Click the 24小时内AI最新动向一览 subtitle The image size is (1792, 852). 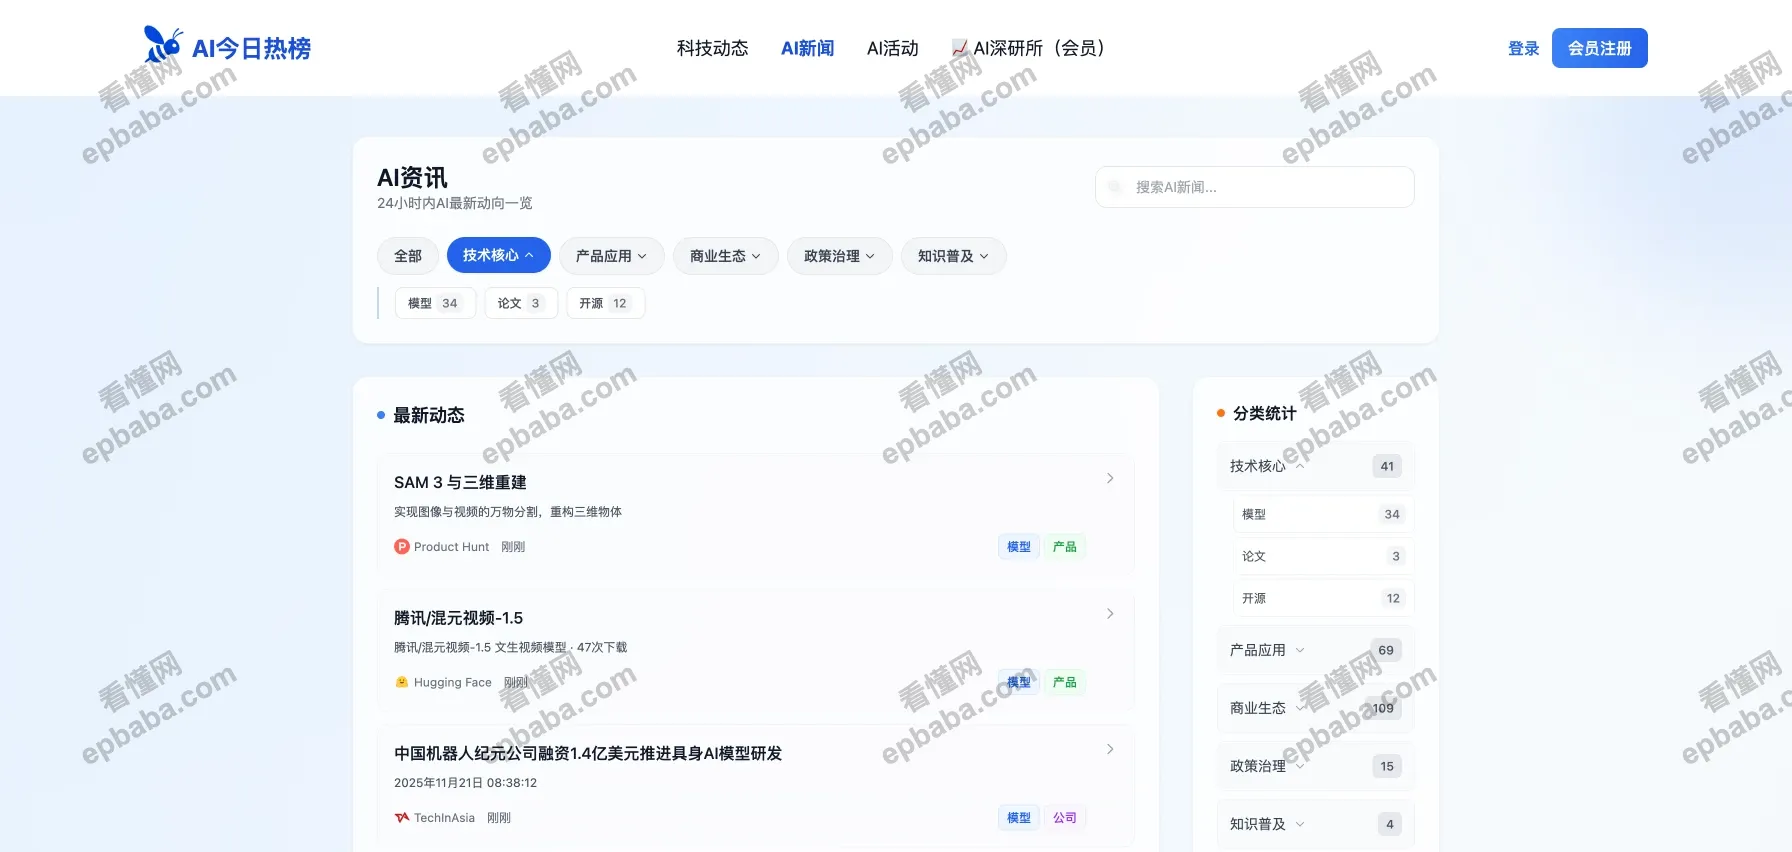tap(454, 203)
